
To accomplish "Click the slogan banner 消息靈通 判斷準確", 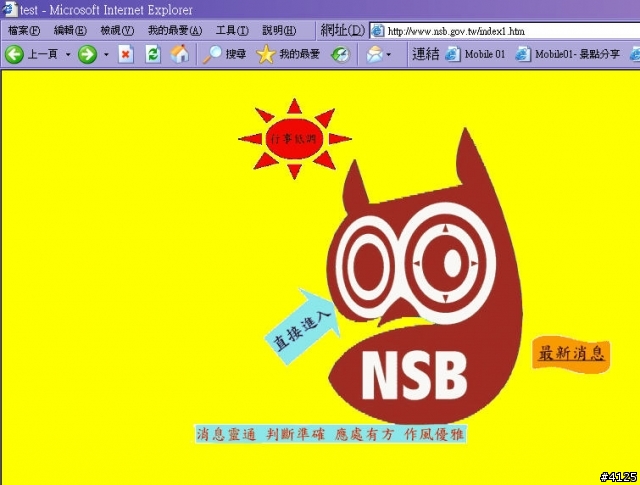I will [330, 434].
